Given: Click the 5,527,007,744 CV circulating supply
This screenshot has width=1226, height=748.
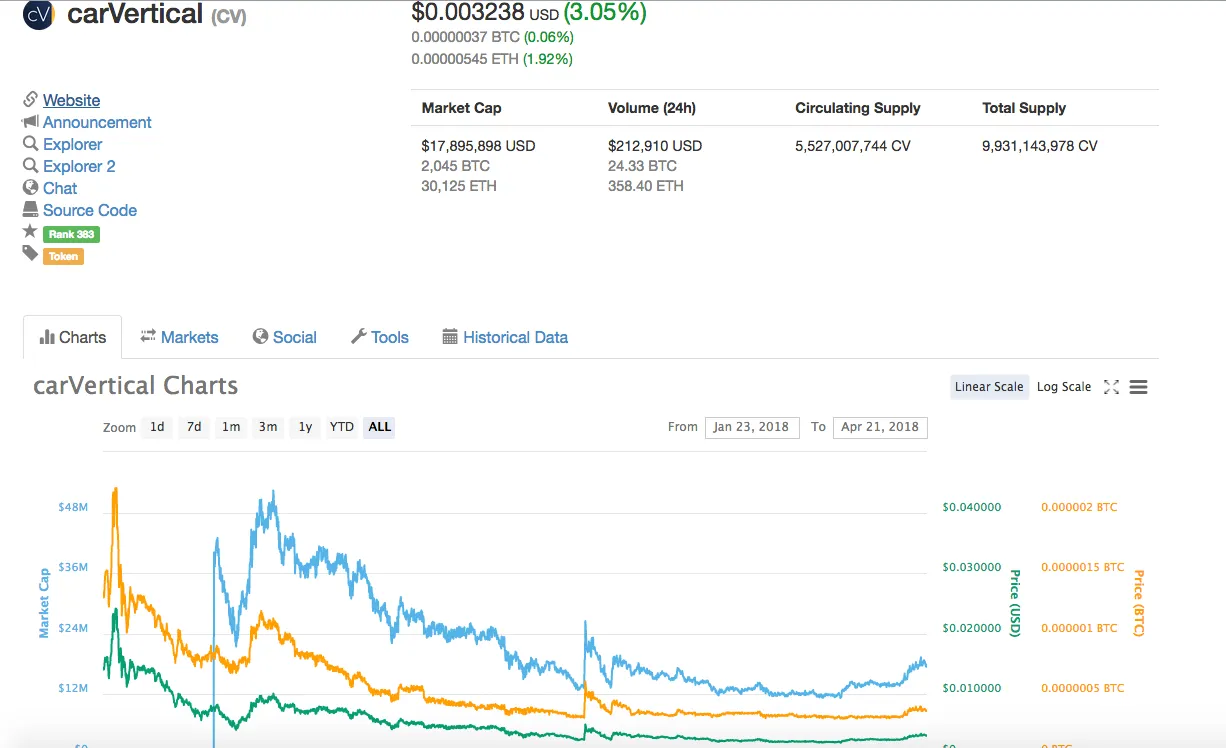Looking at the screenshot, I should tap(853, 146).
